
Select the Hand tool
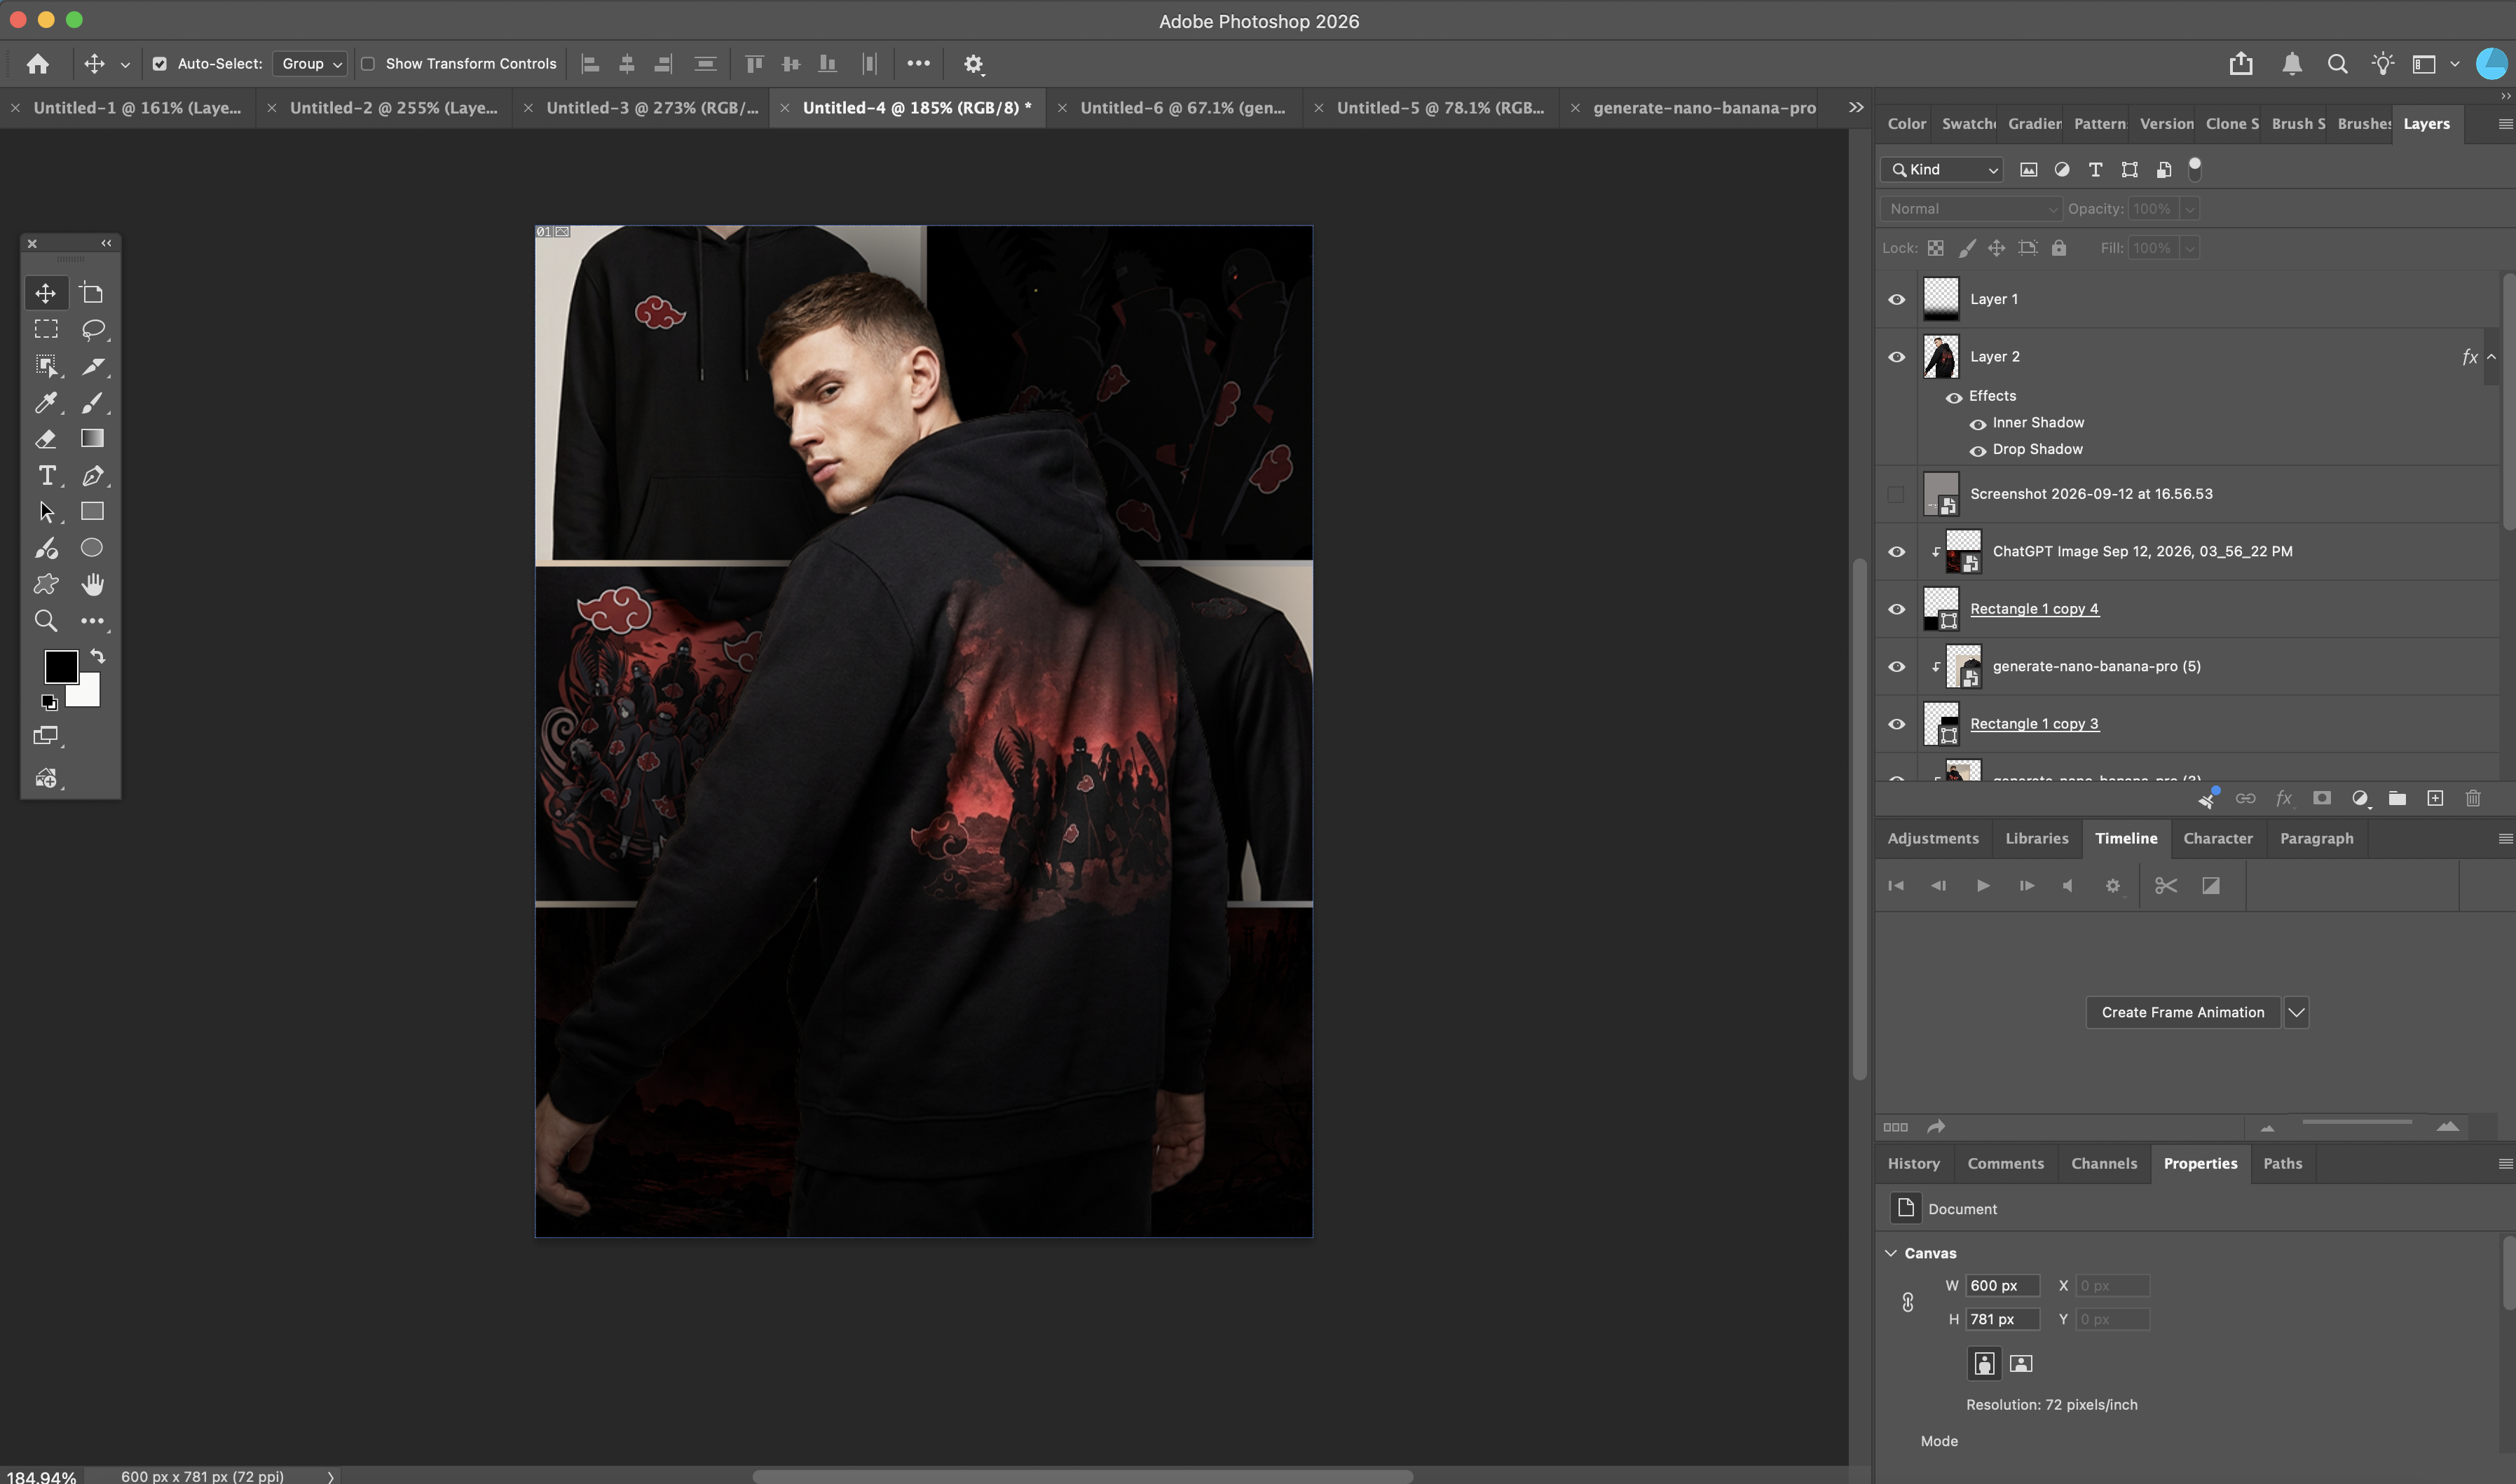tap(93, 584)
